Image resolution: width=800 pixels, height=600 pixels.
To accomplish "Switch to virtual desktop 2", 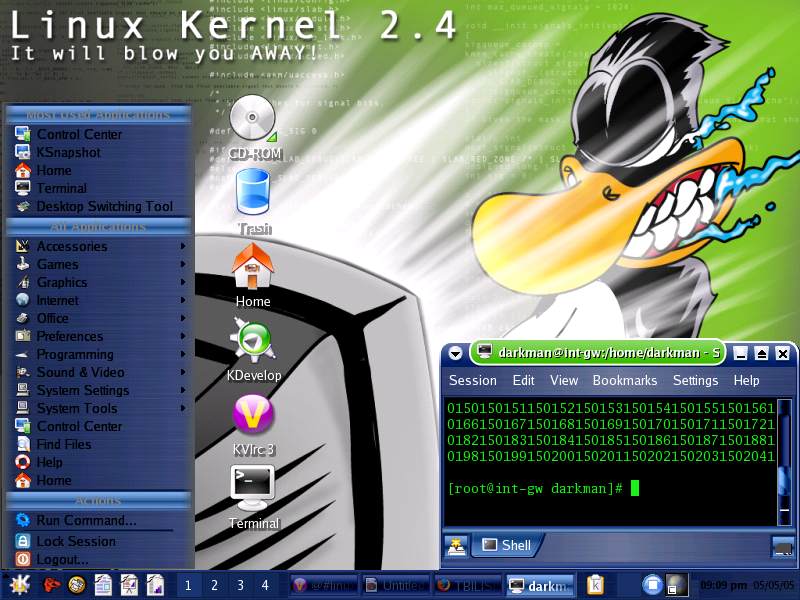I will pos(214,585).
